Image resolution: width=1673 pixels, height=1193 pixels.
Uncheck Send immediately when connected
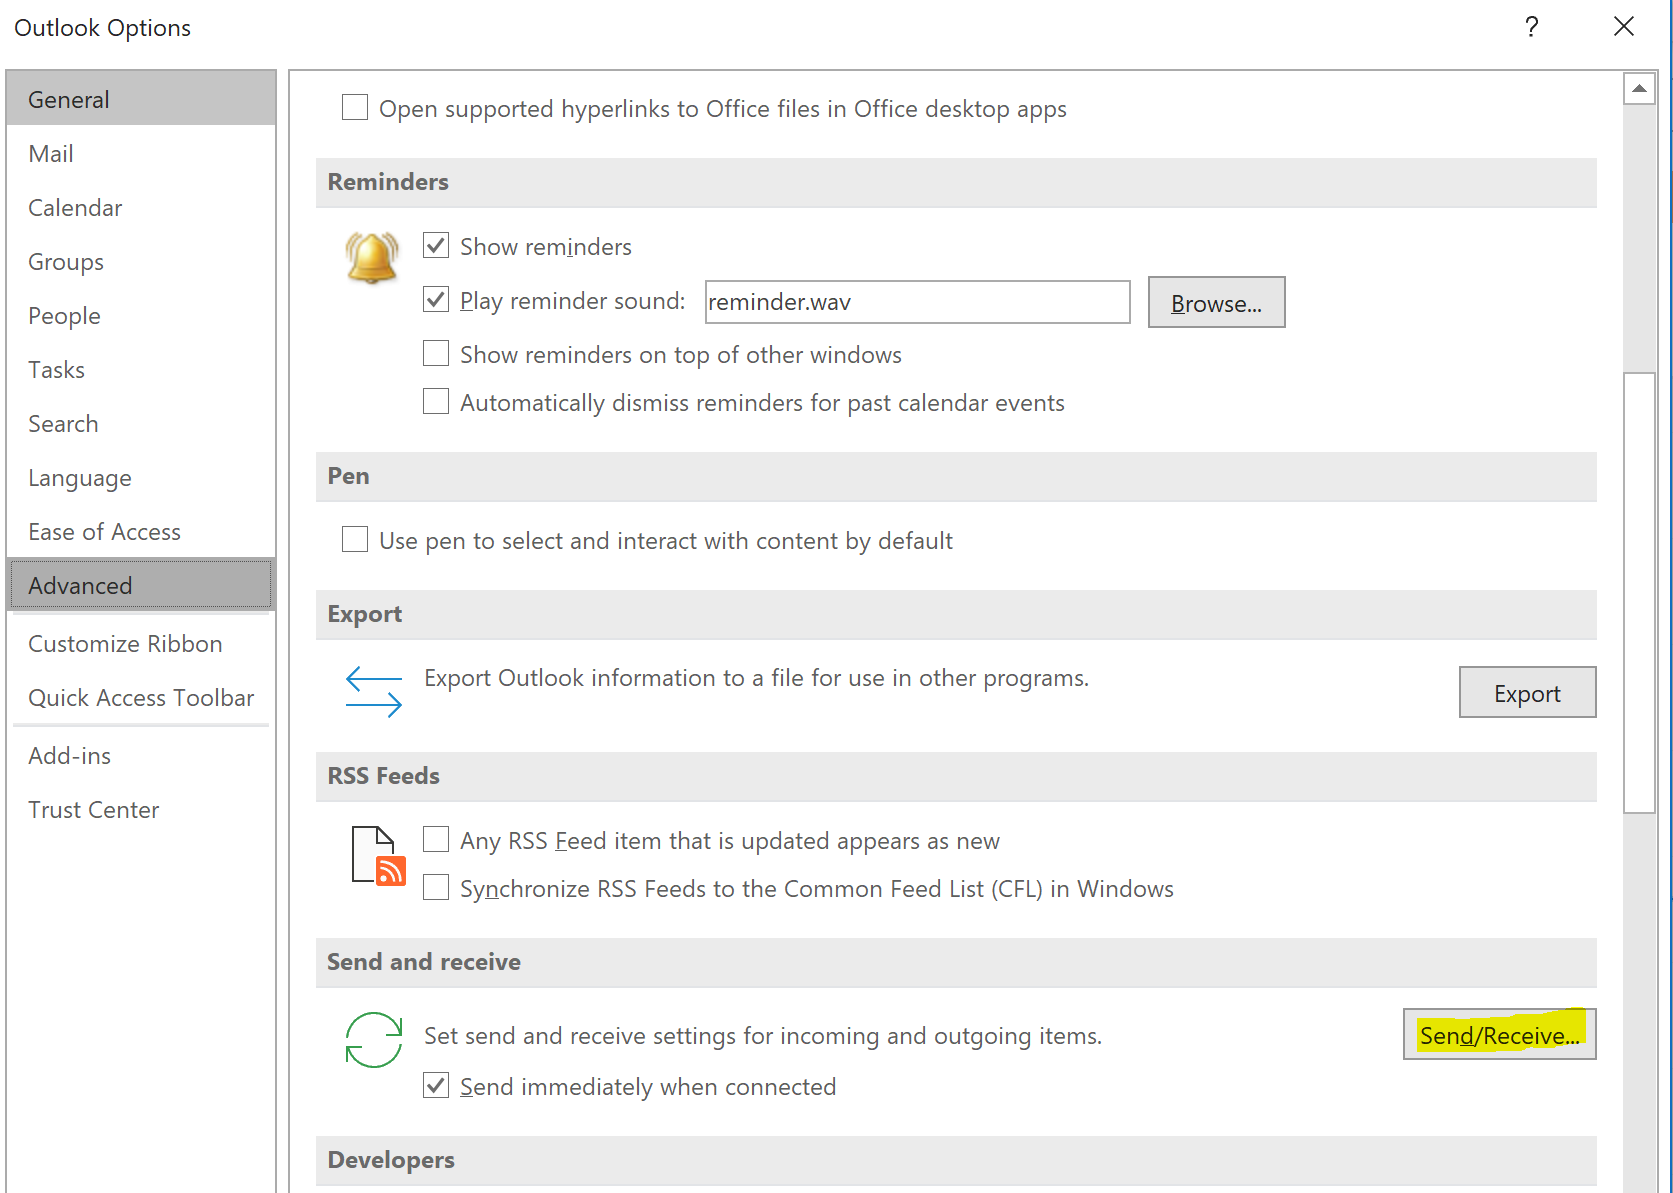436,1085
